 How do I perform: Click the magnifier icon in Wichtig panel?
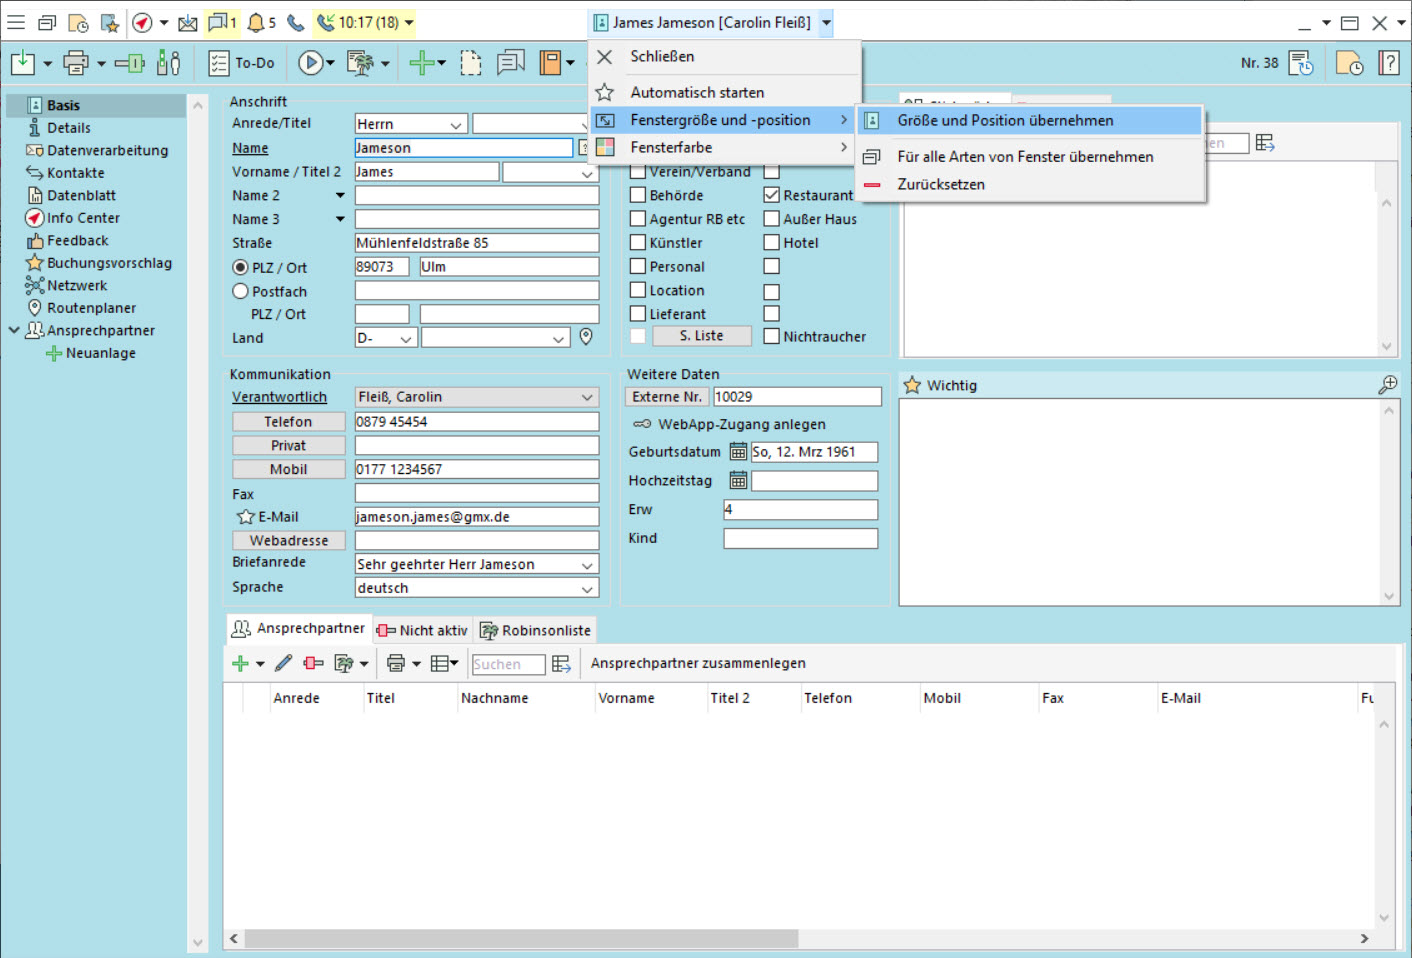coord(1387,385)
